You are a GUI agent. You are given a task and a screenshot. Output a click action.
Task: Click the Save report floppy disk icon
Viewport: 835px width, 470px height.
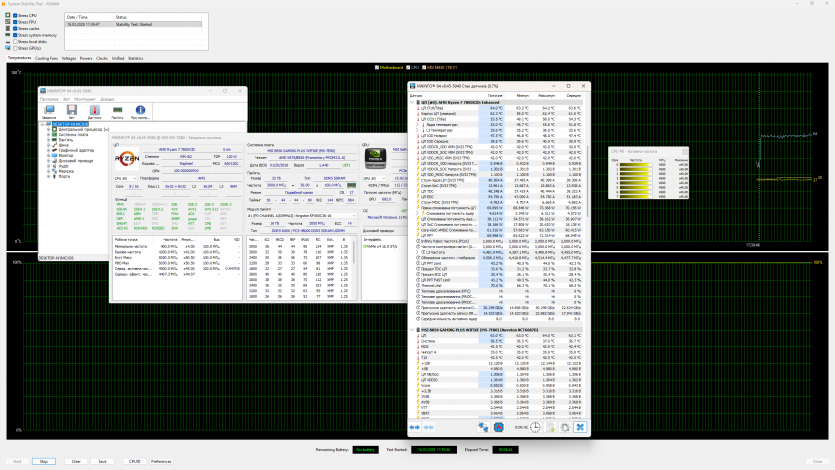click(x=70, y=108)
